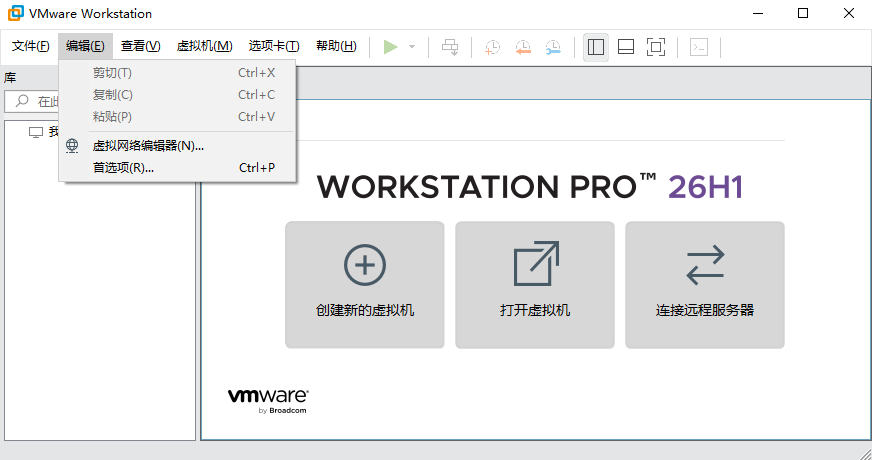Enter full screen mode icon

pos(656,47)
